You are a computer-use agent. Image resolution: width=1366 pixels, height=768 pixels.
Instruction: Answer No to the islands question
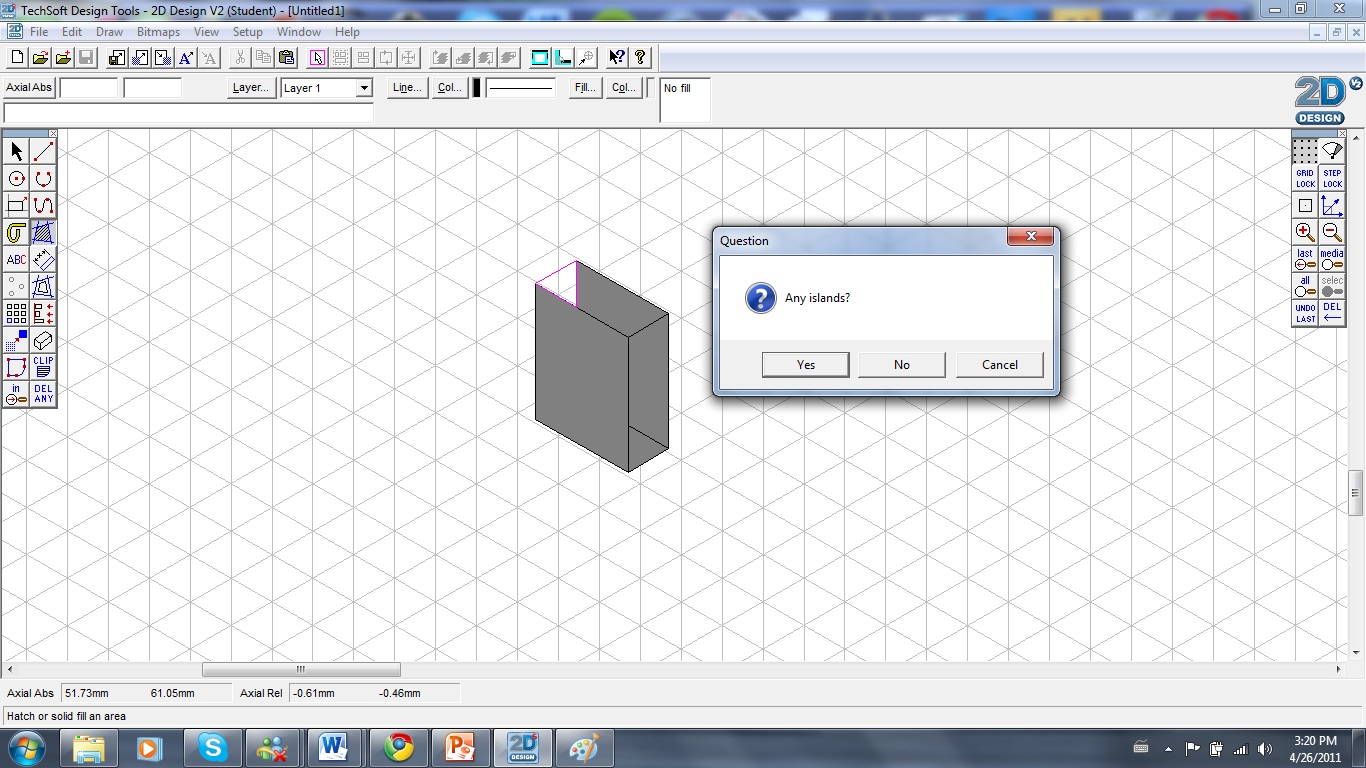coord(901,364)
